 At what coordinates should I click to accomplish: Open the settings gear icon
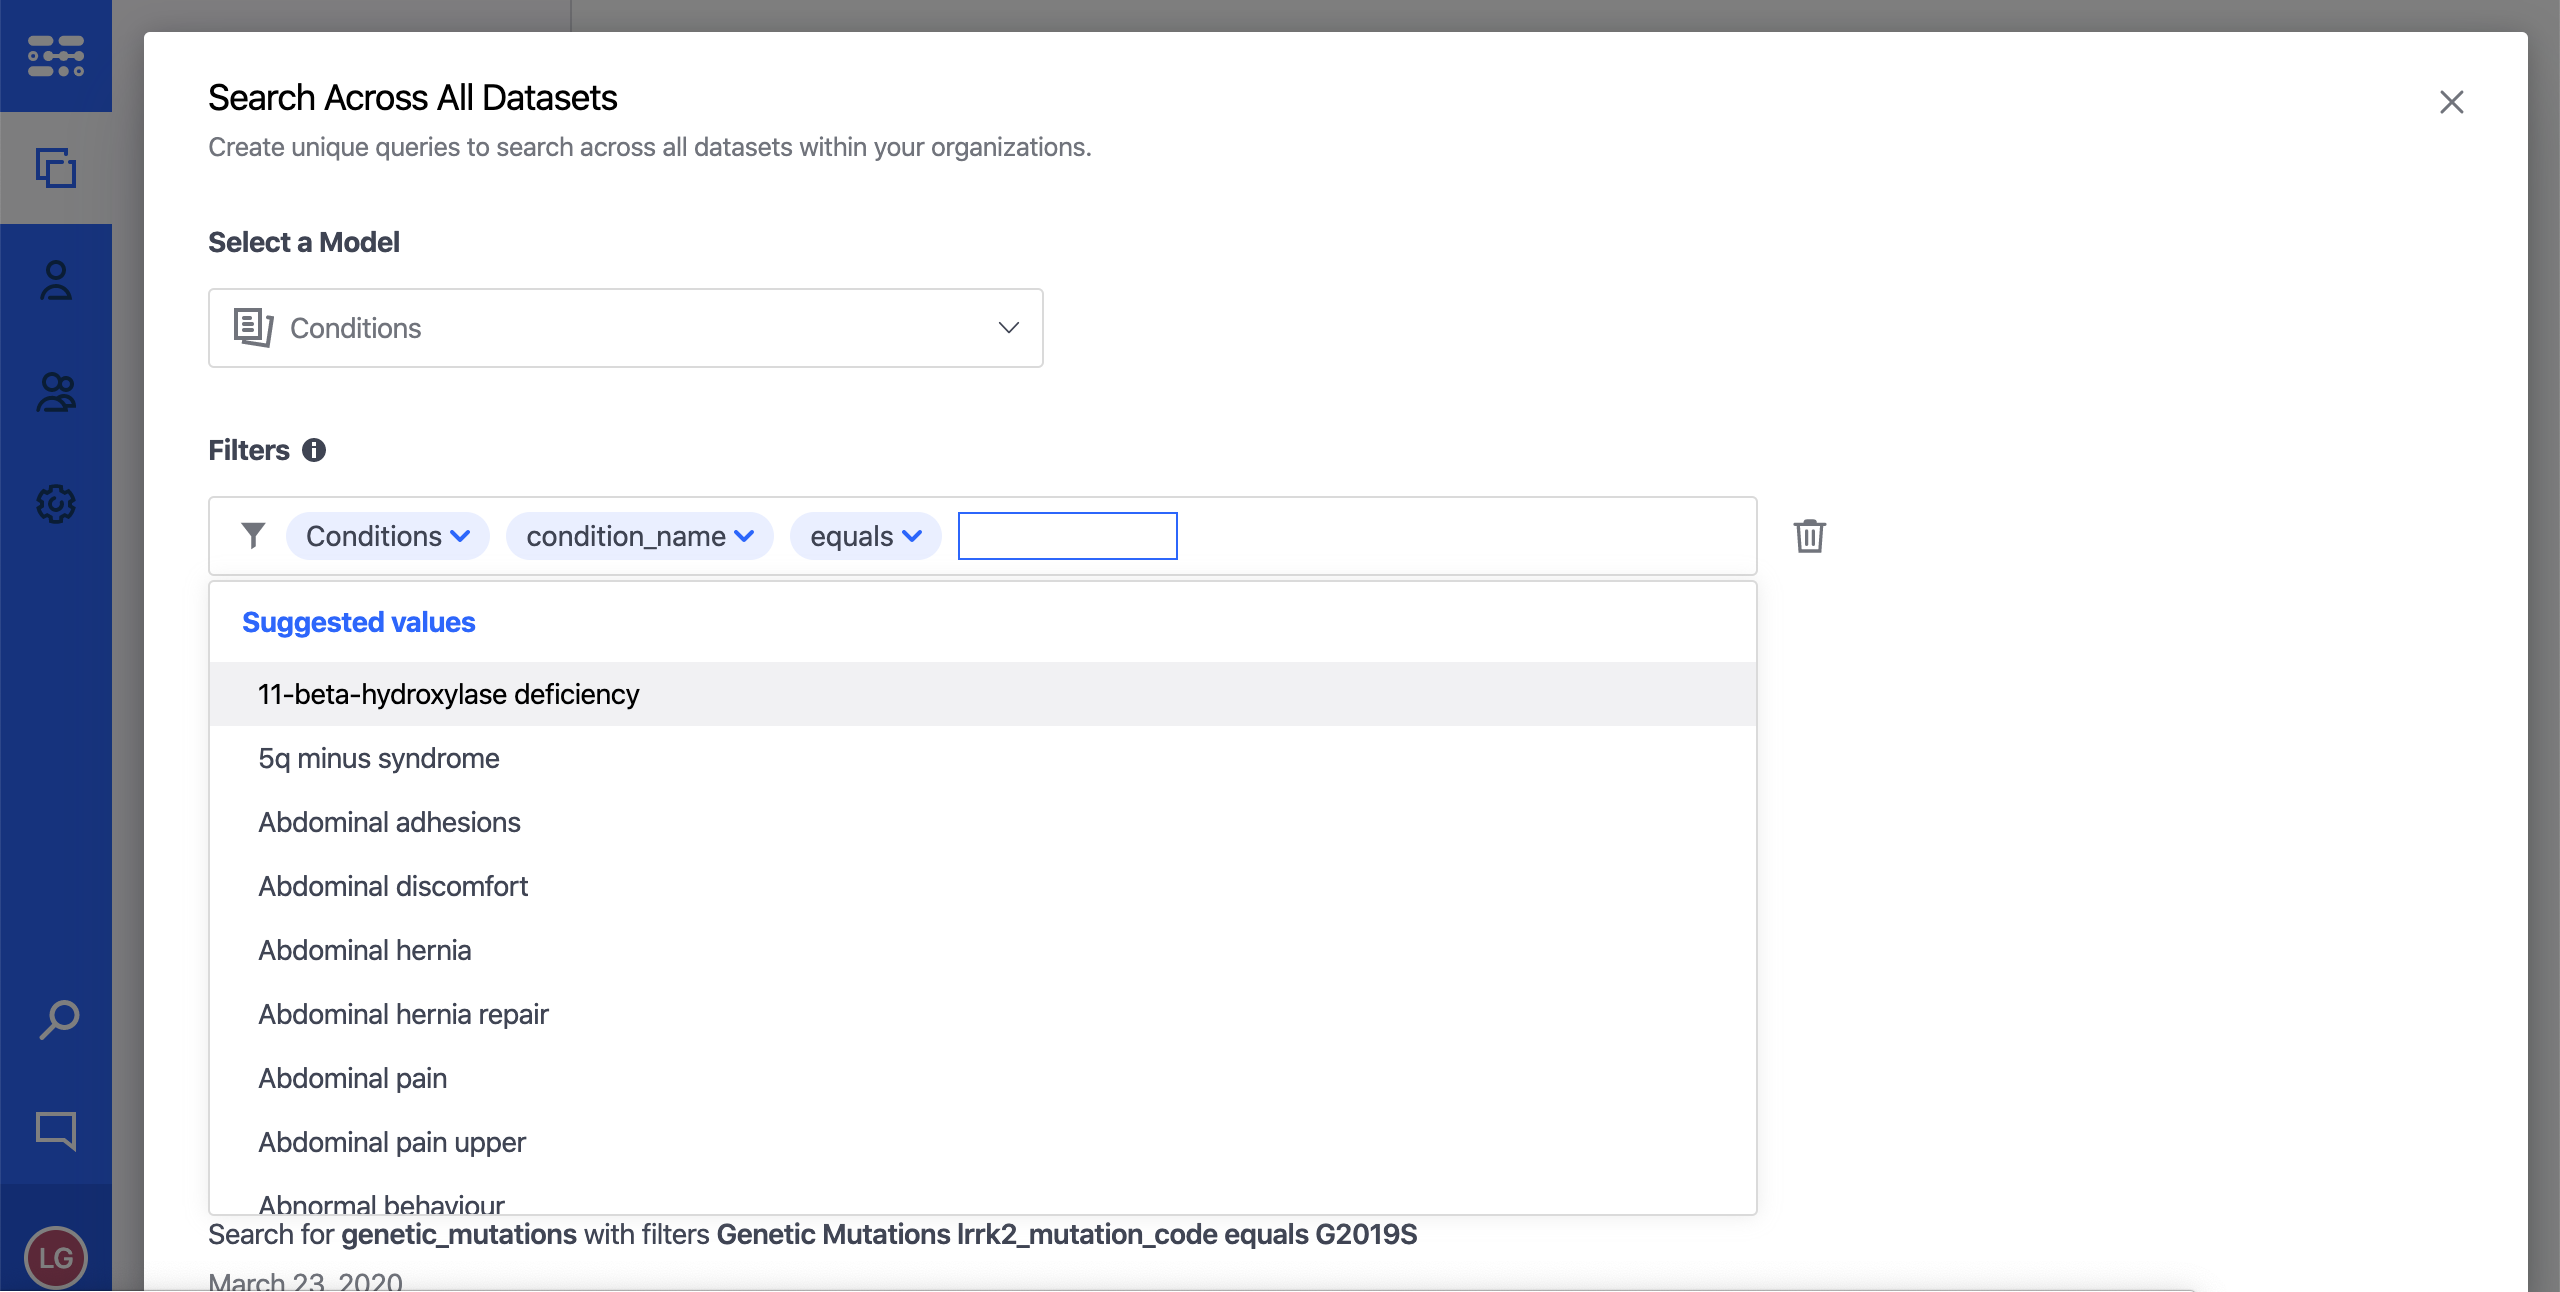pos(56,504)
